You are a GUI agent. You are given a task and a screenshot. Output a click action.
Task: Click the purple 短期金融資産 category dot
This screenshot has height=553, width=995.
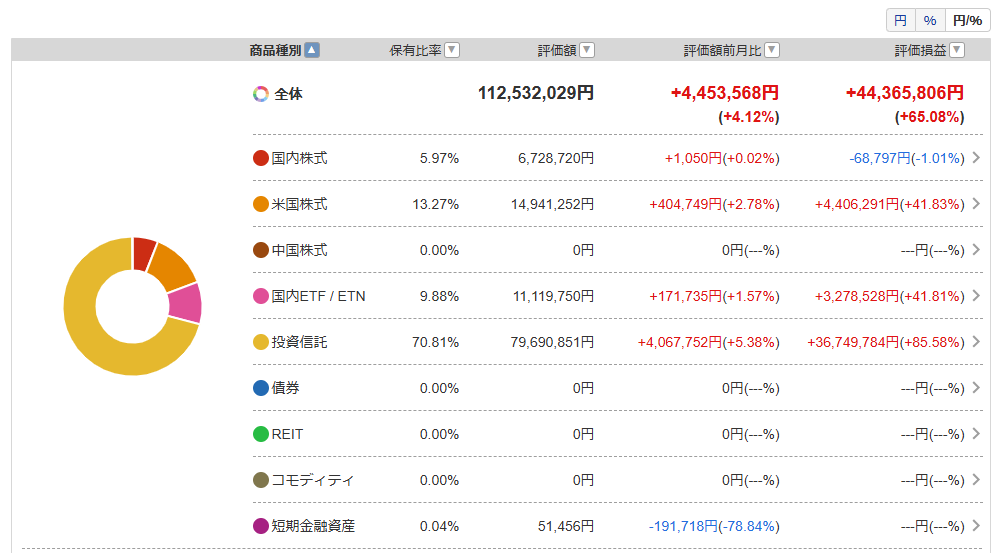261,526
